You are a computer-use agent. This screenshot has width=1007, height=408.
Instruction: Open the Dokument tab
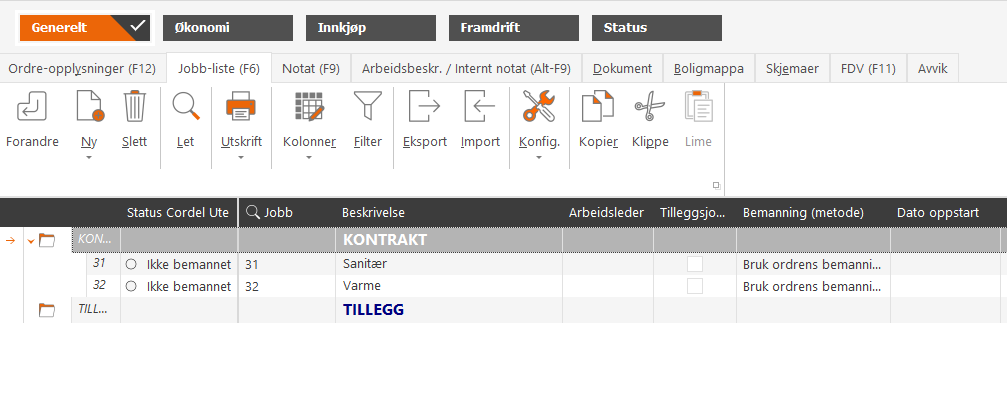[x=622, y=69]
